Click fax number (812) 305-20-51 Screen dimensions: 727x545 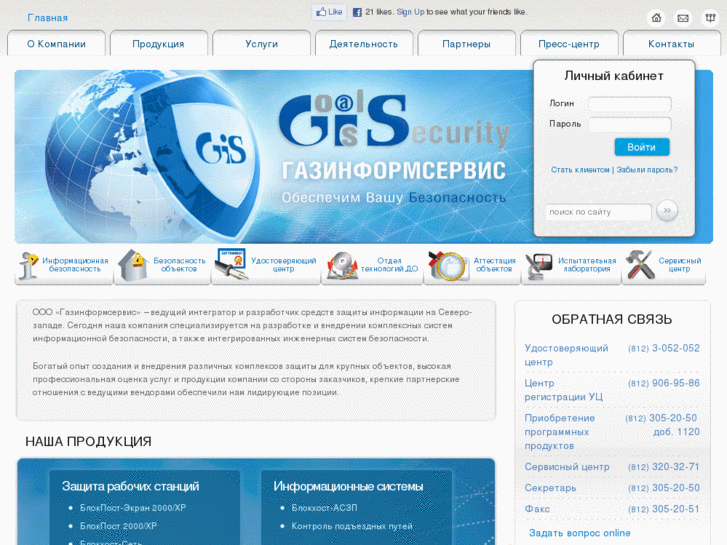point(663,509)
